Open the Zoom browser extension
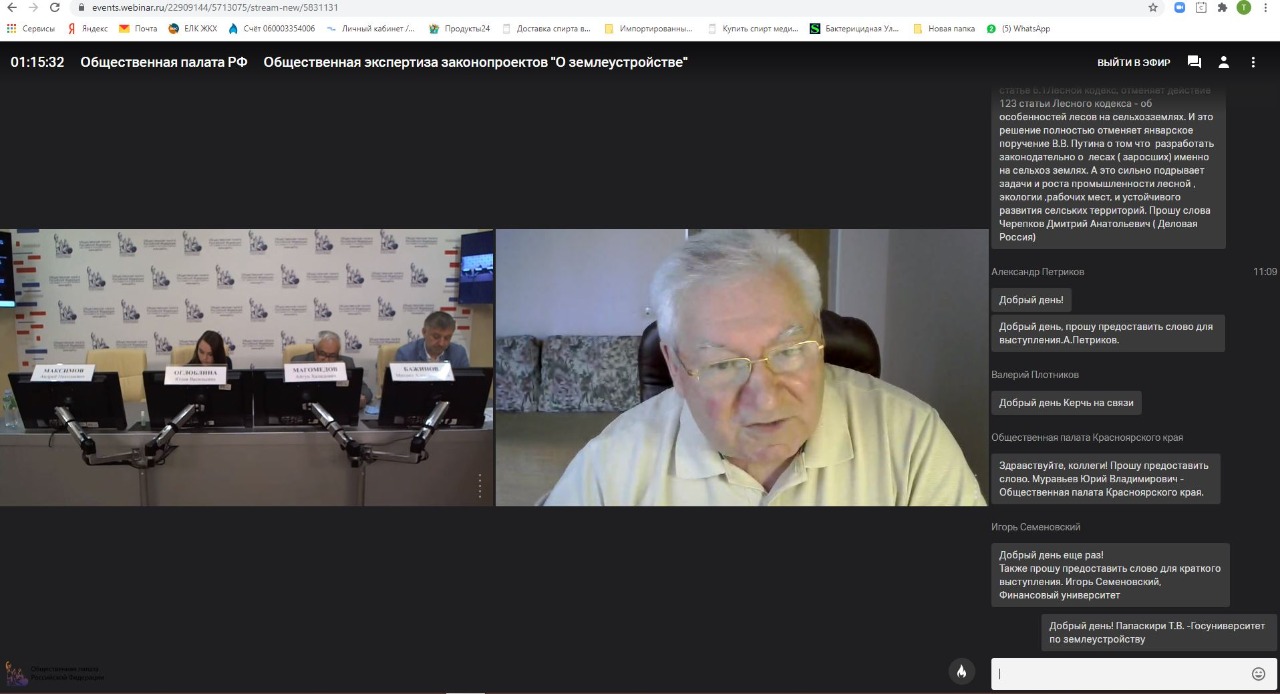This screenshot has width=1280, height=694. (x=1180, y=7)
